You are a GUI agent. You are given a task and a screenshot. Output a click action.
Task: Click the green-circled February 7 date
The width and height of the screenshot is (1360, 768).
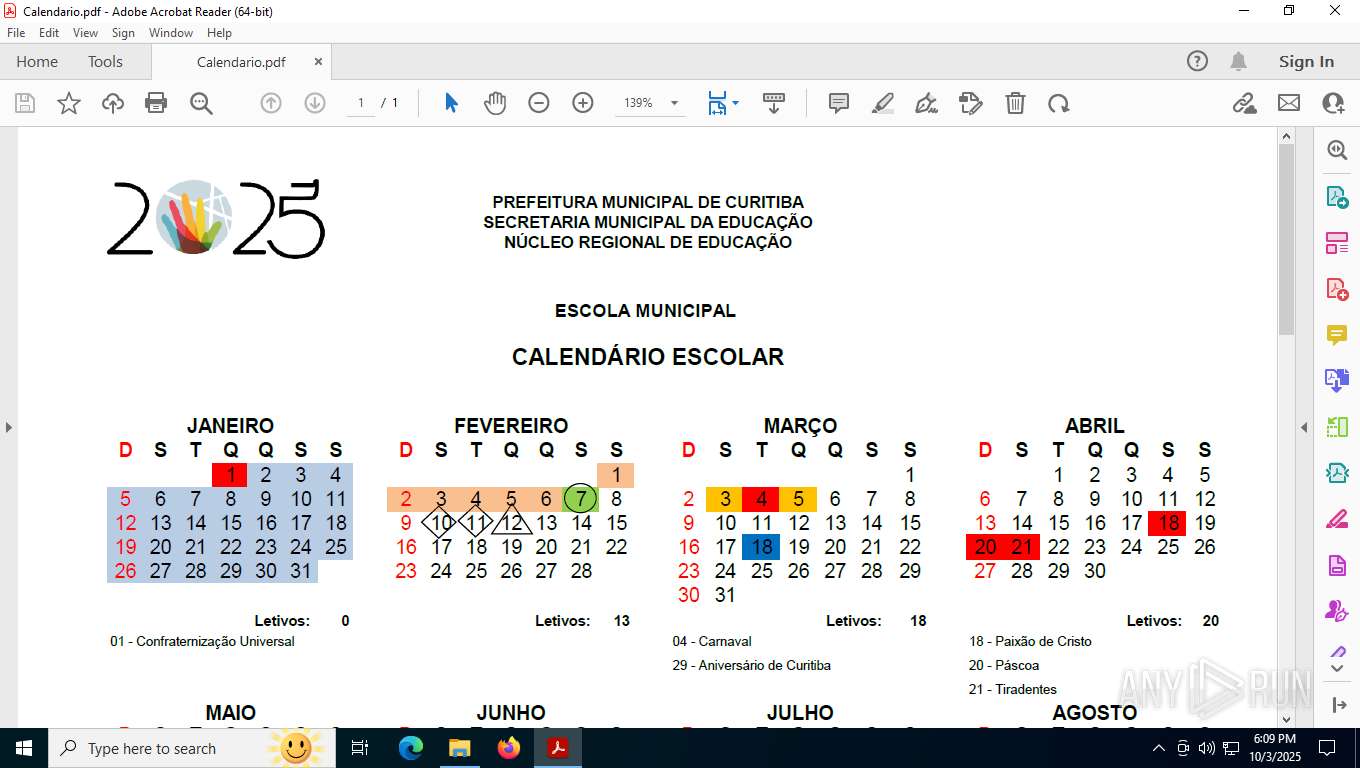[x=581, y=498]
